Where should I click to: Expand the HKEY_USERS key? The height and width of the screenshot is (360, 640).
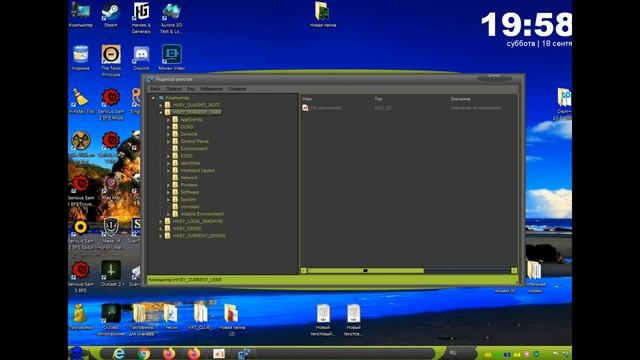pos(161,229)
